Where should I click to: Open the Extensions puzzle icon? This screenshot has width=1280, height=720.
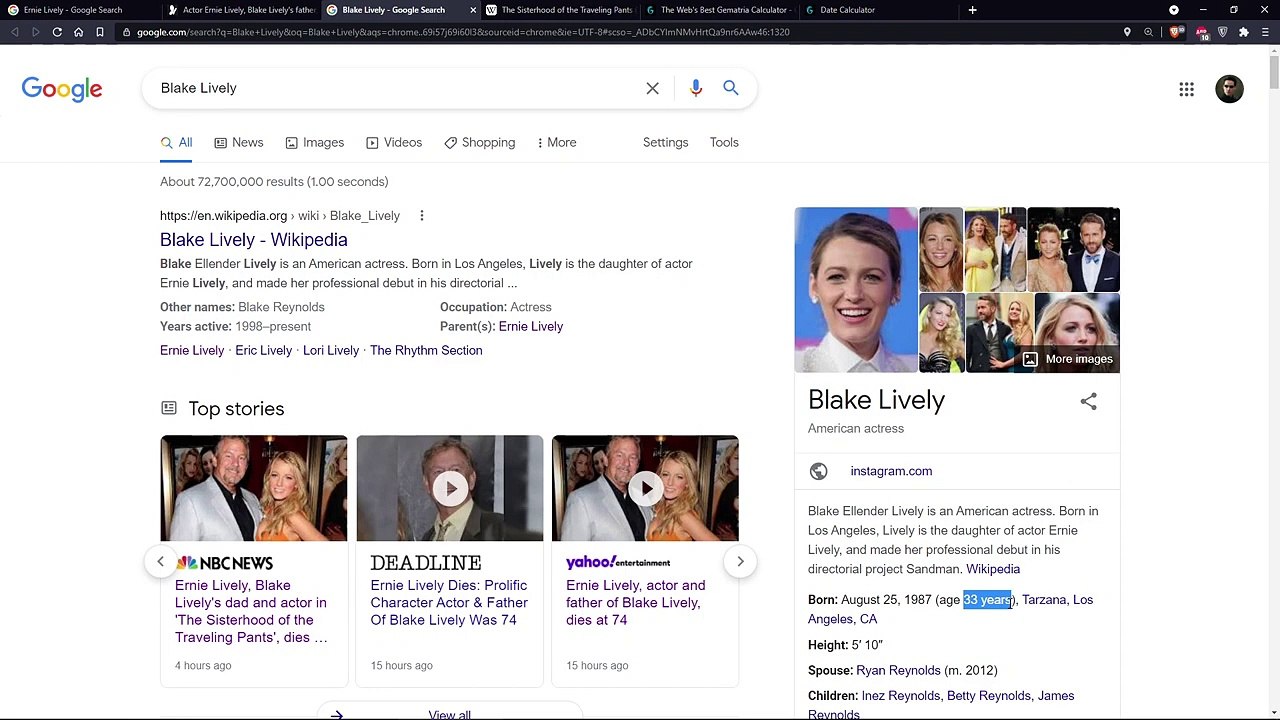point(1244,32)
